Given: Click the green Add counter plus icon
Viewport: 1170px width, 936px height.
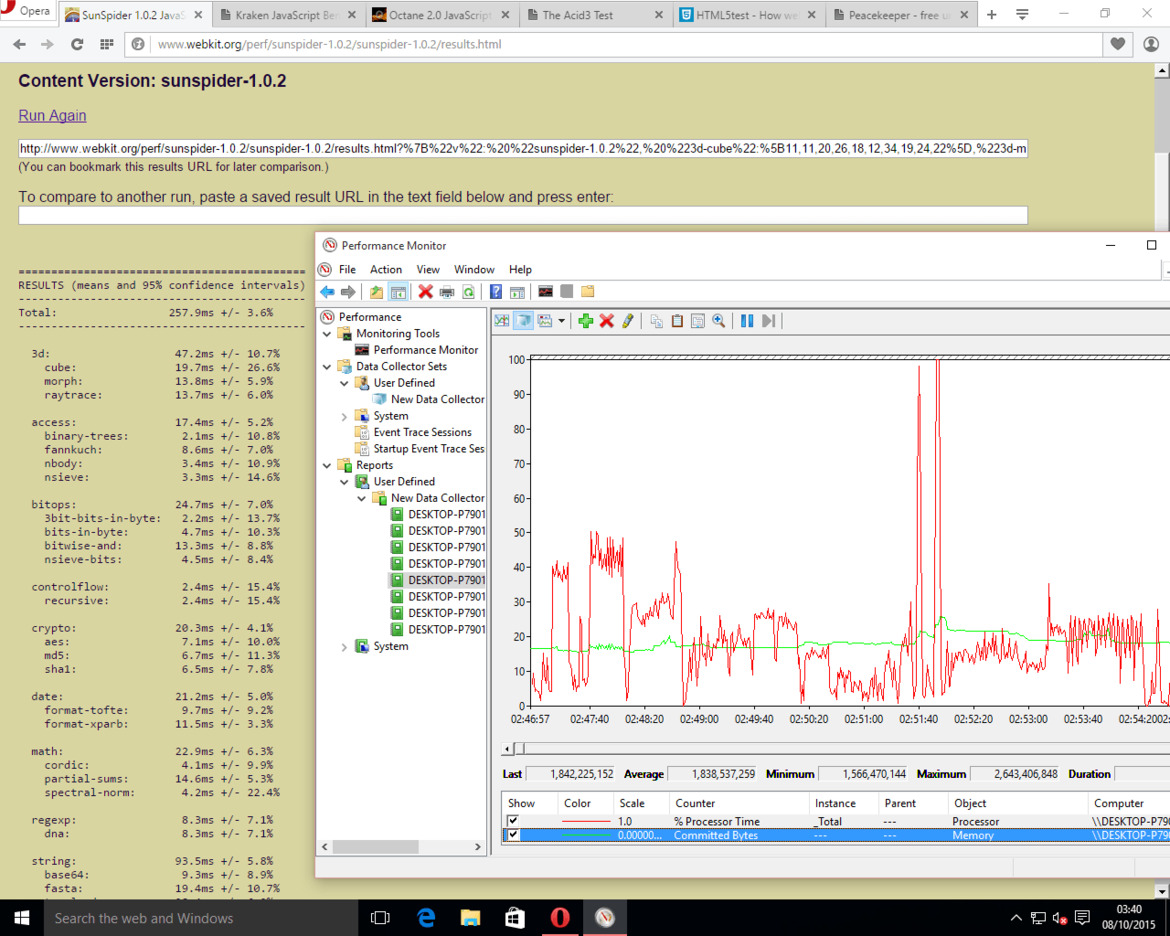Looking at the screenshot, I should (586, 321).
